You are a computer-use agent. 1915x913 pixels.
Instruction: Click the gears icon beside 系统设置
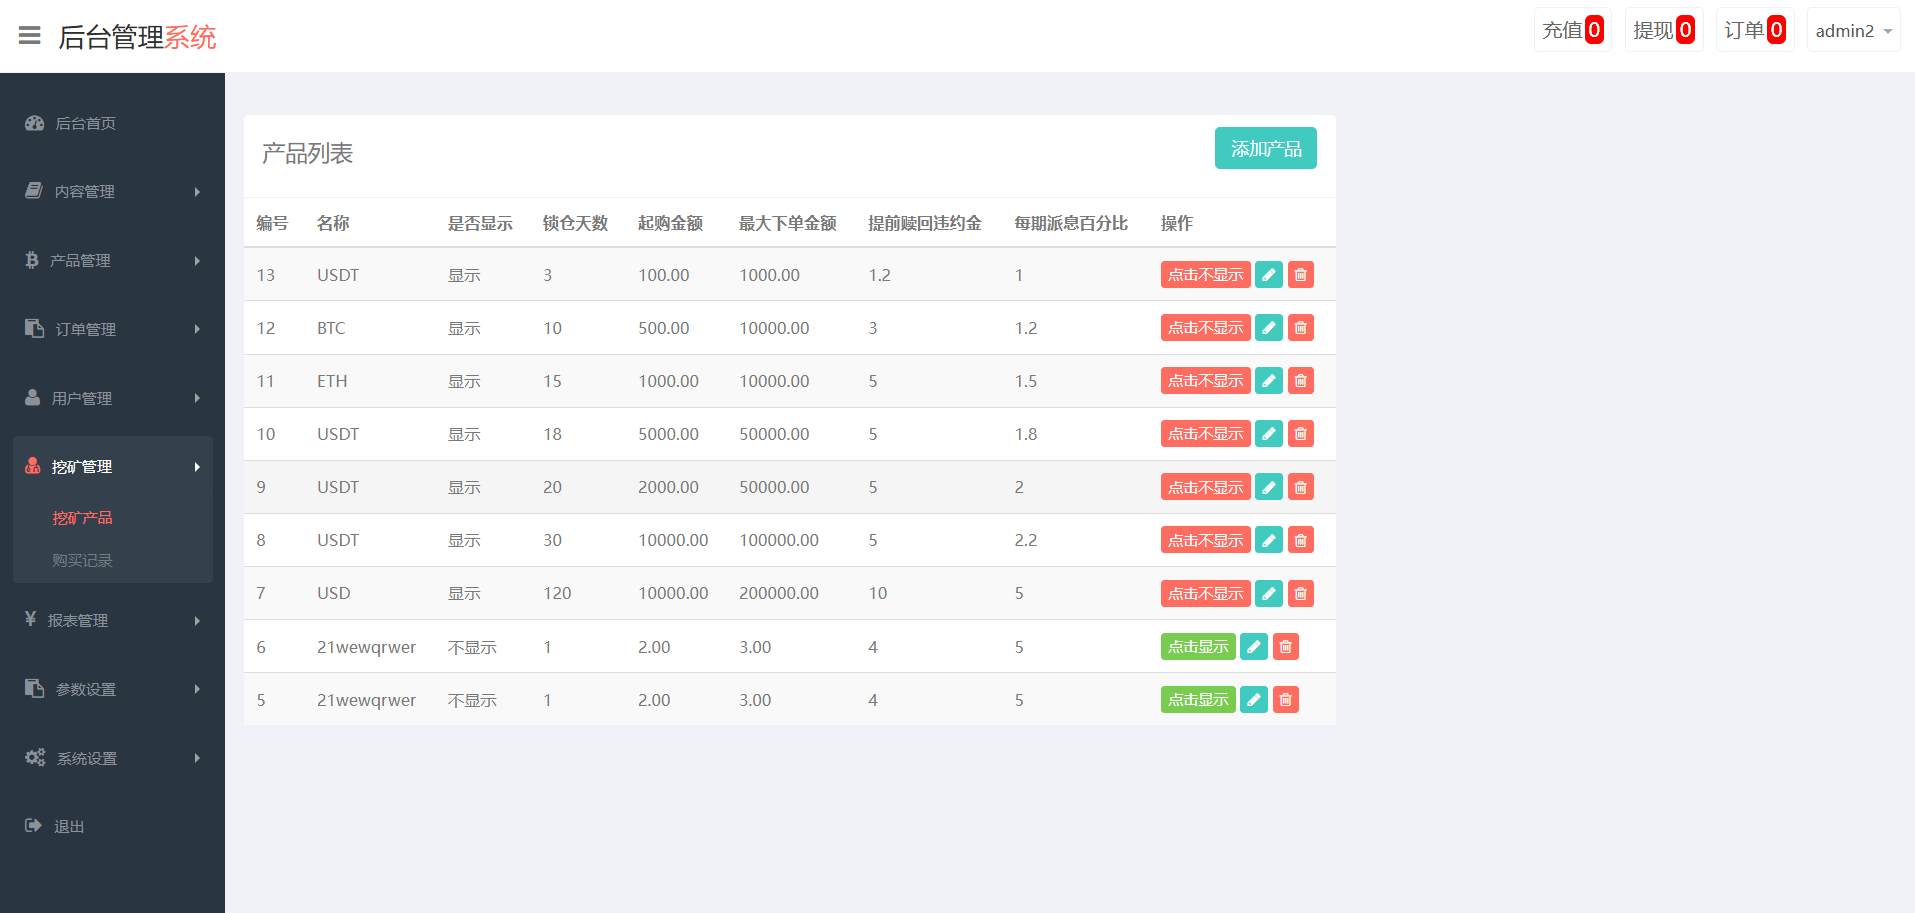tap(35, 757)
